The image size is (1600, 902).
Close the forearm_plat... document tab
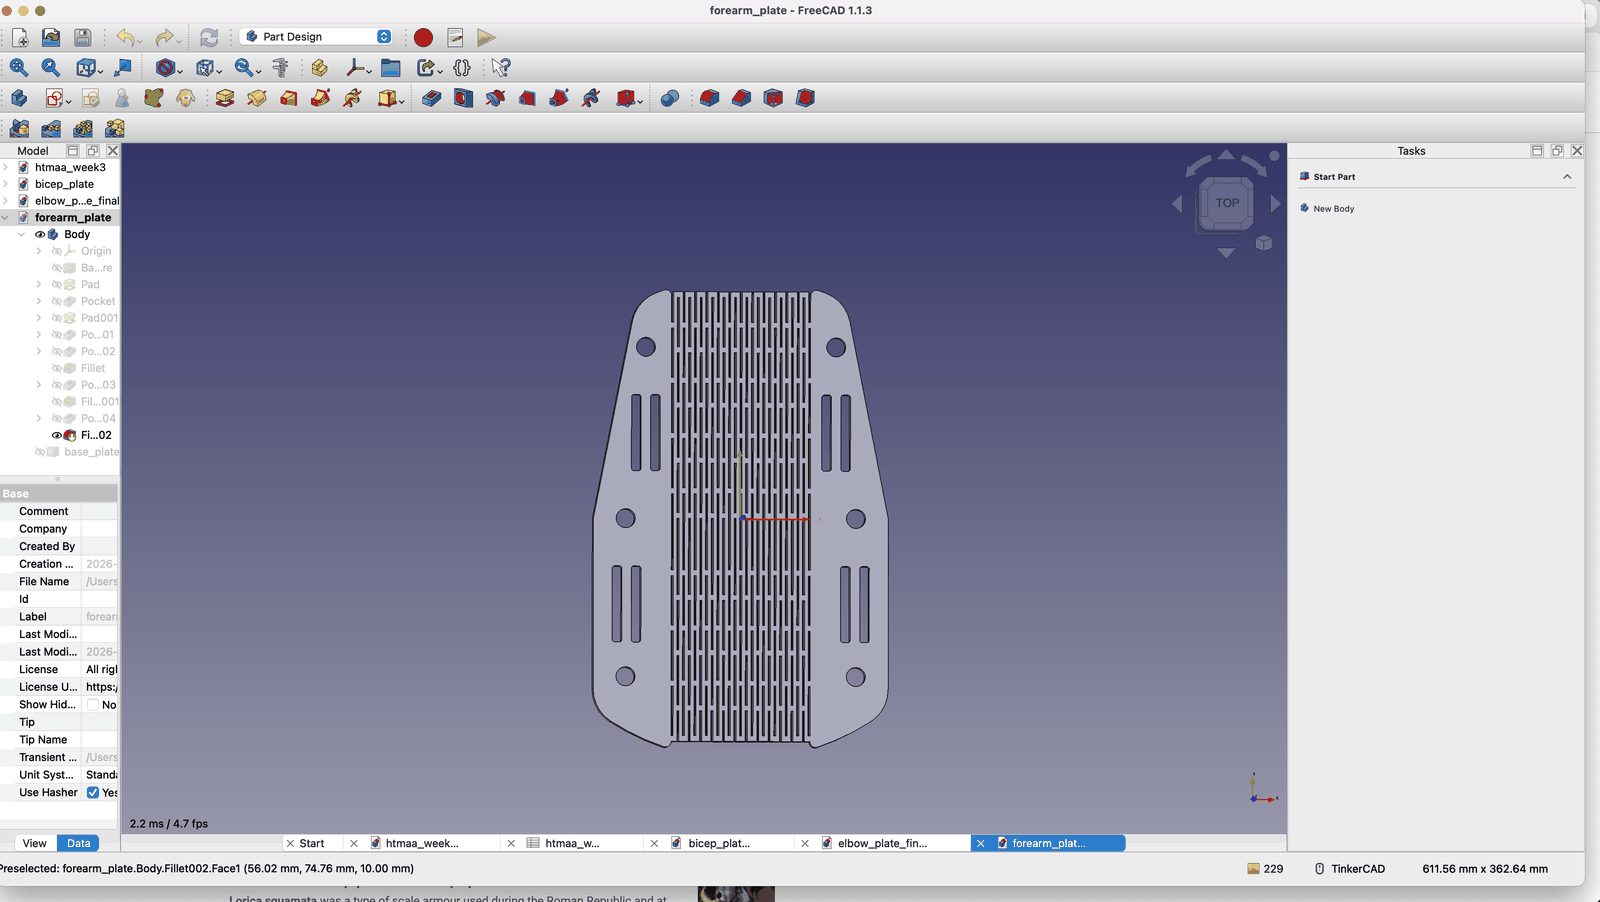click(981, 843)
